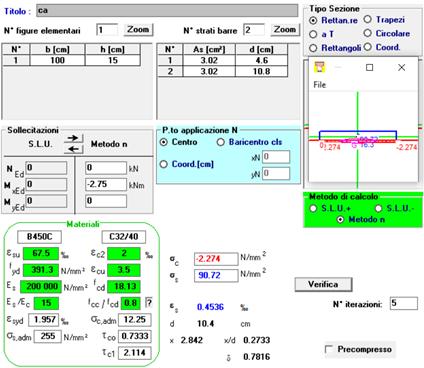Select the Circolare section type
This screenshot has width=424, height=368.
(x=387, y=33)
